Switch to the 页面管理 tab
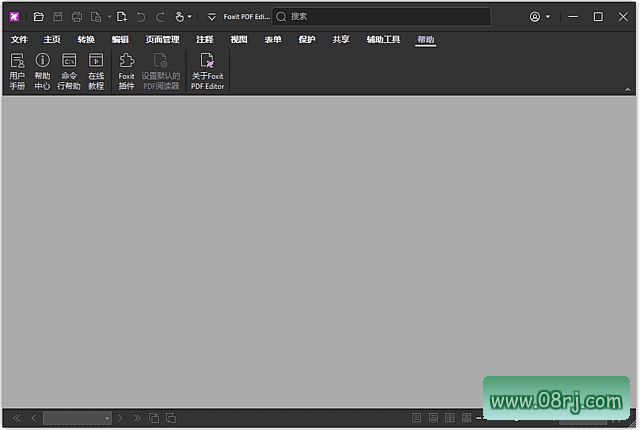This screenshot has height=430, width=640. click(162, 39)
